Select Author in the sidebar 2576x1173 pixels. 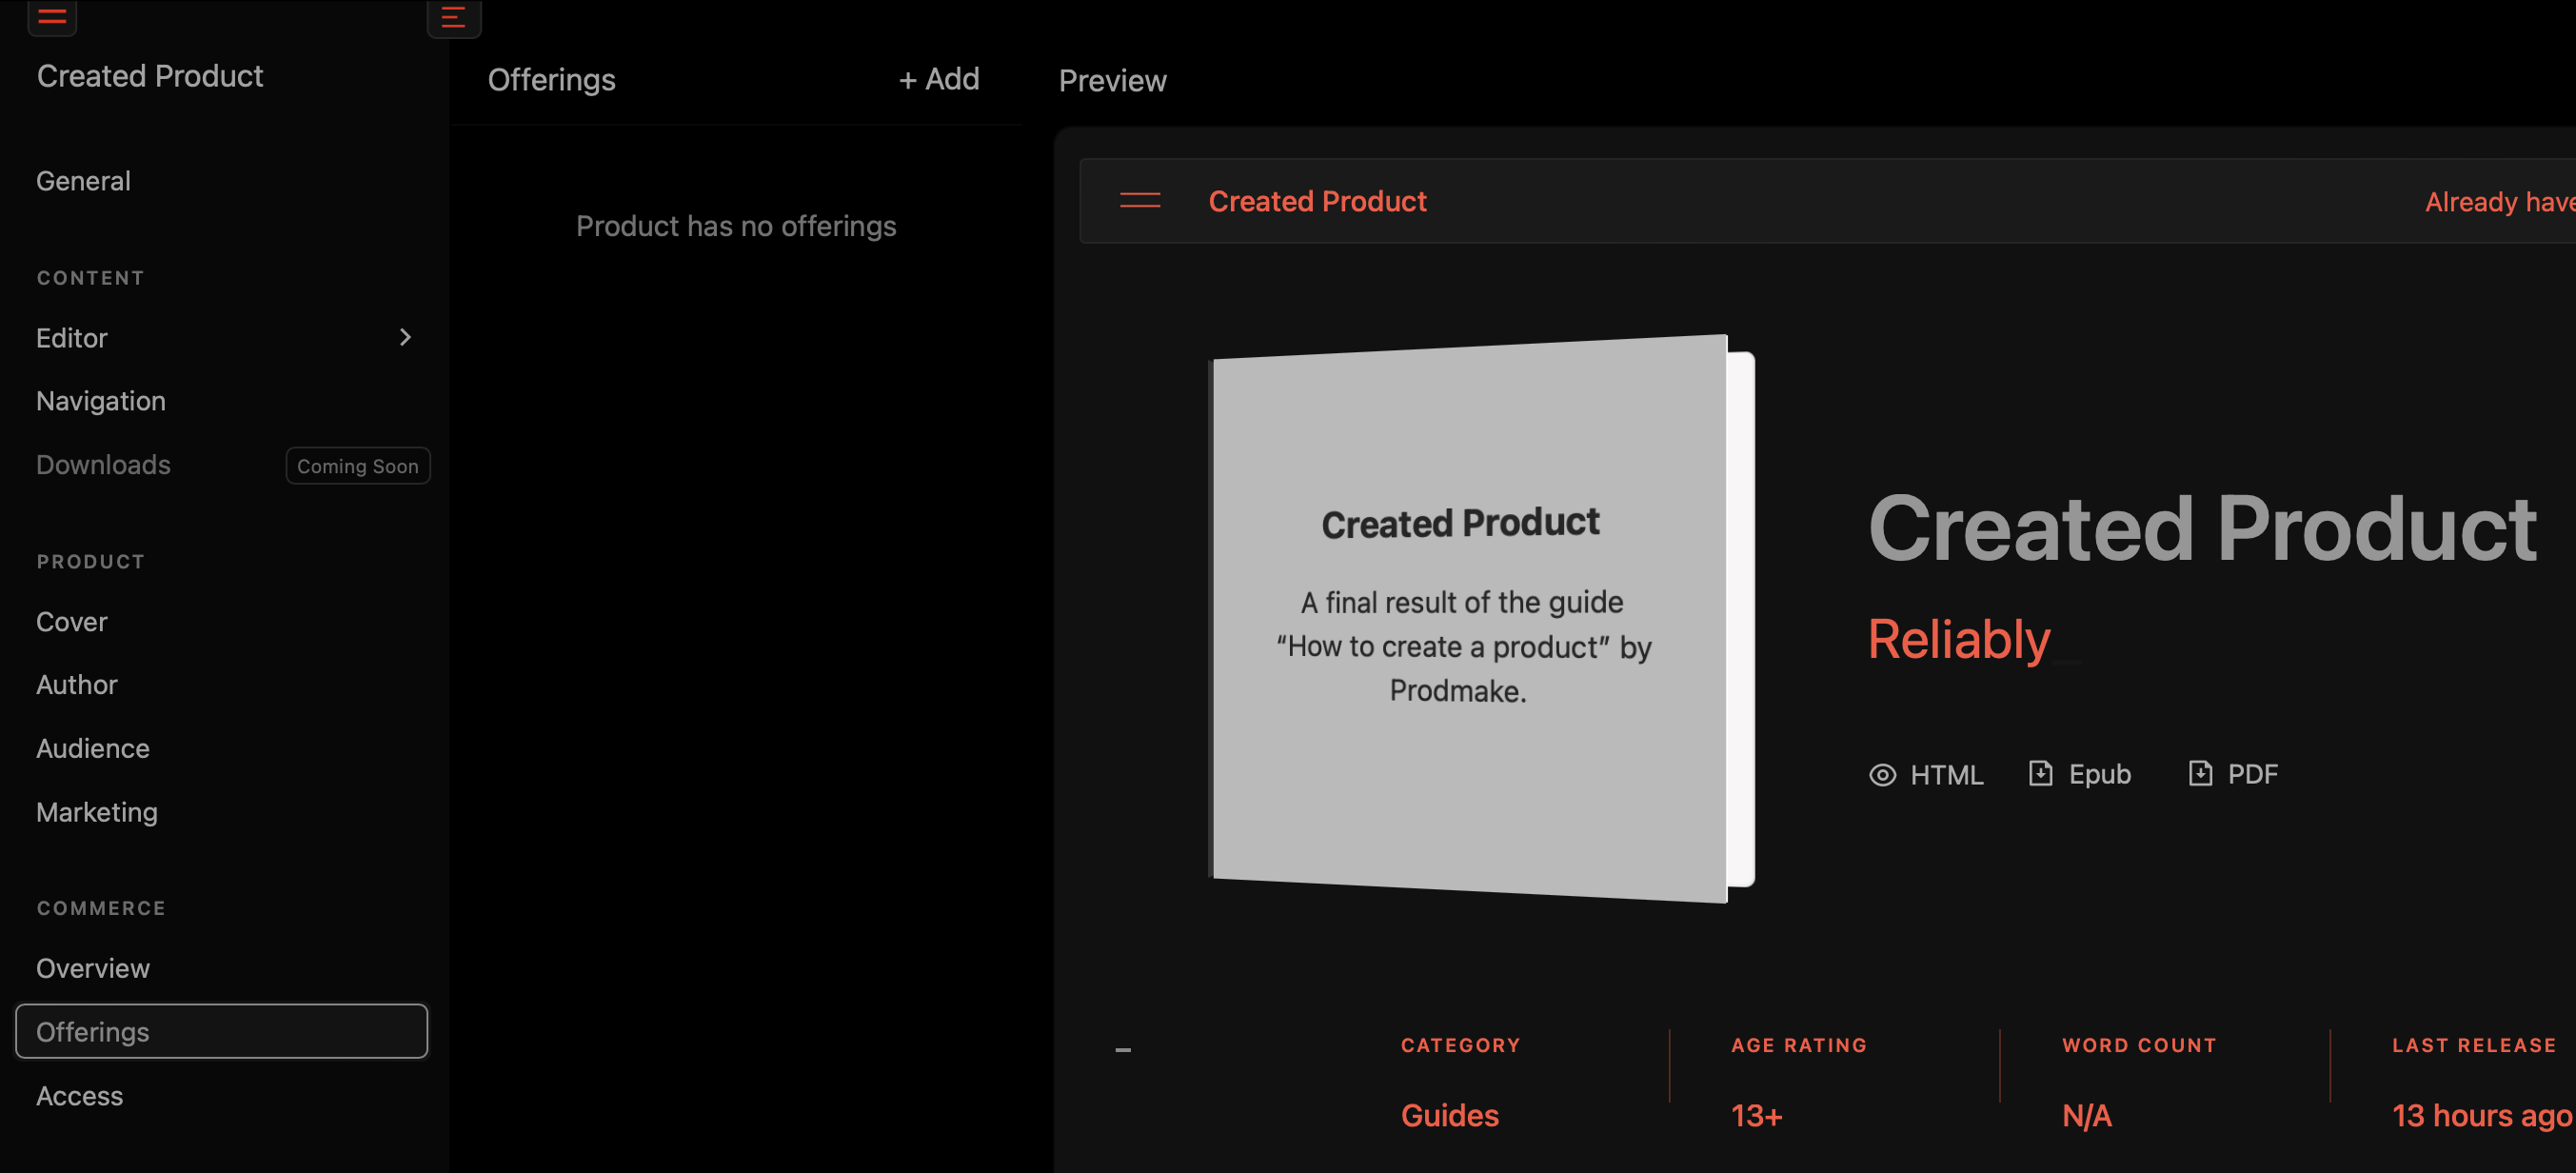click(76, 685)
